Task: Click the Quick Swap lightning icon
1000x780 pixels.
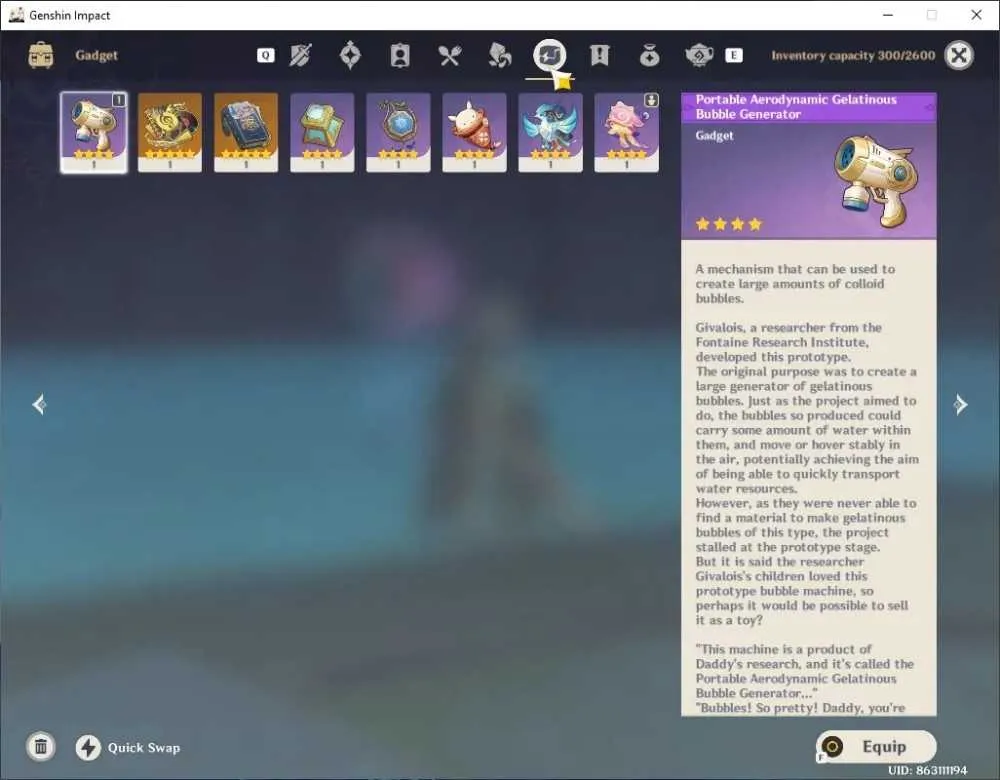Action: tap(88, 747)
